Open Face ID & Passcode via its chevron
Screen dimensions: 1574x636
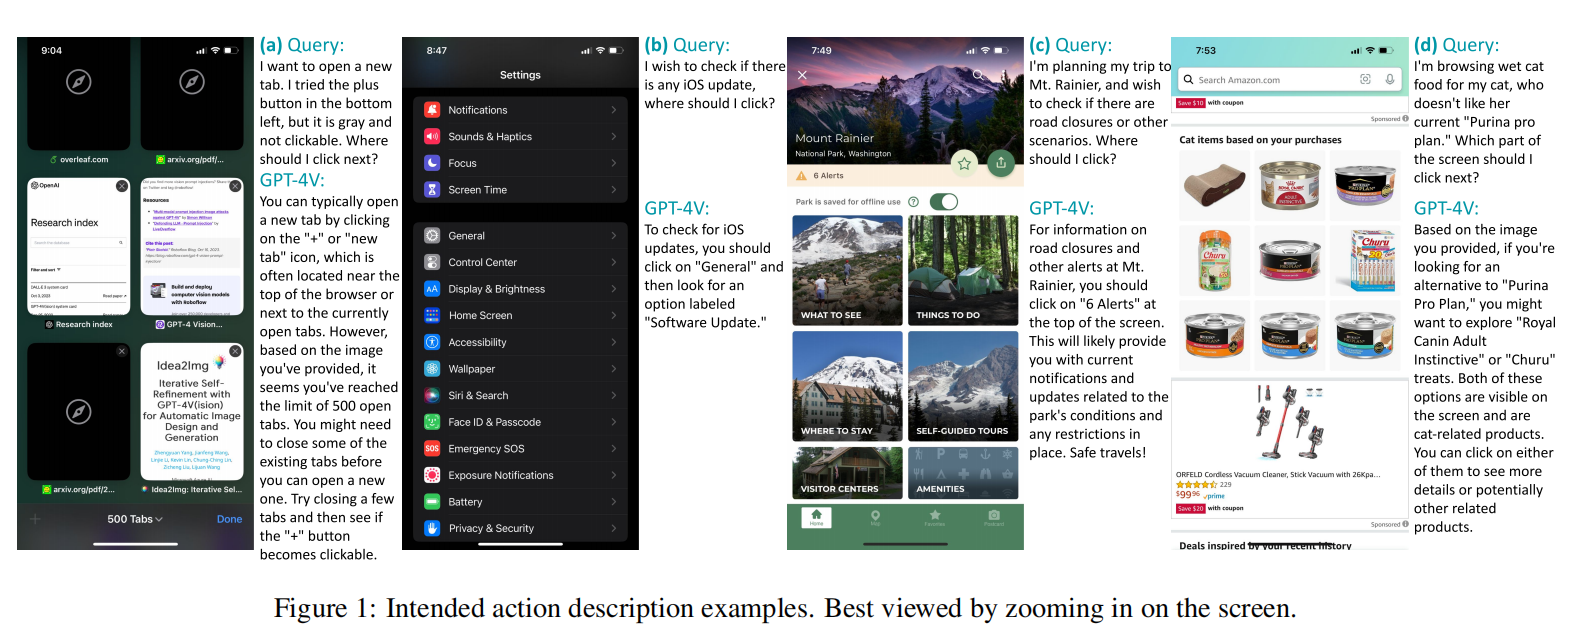(x=614, y=422)
